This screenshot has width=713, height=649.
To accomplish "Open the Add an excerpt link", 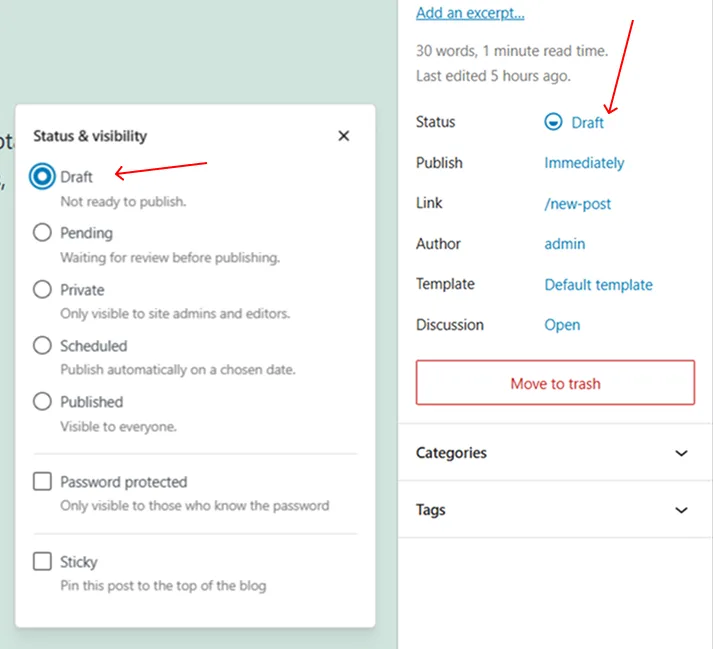I will tap(470, 13).
